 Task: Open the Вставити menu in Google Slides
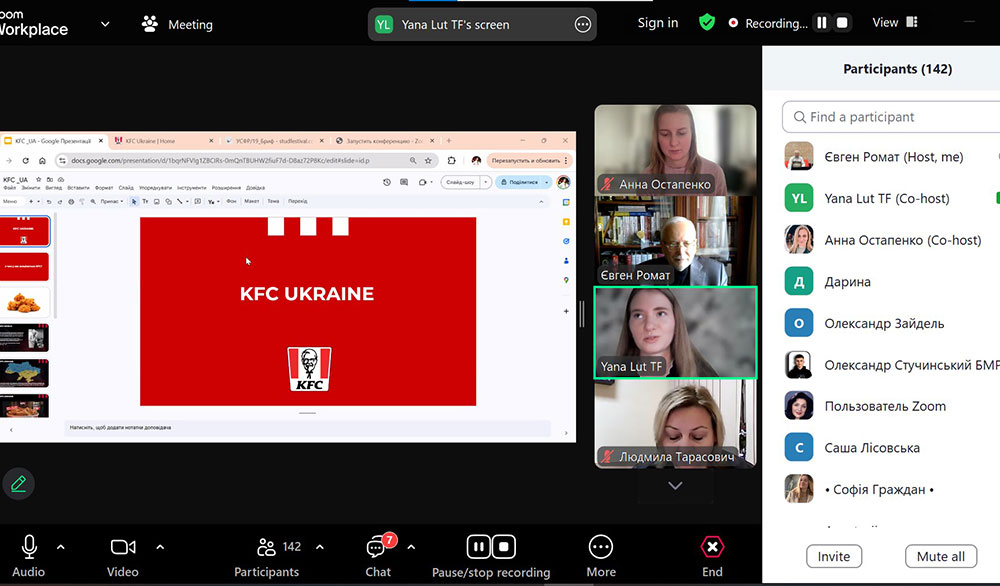click(78, 188)
